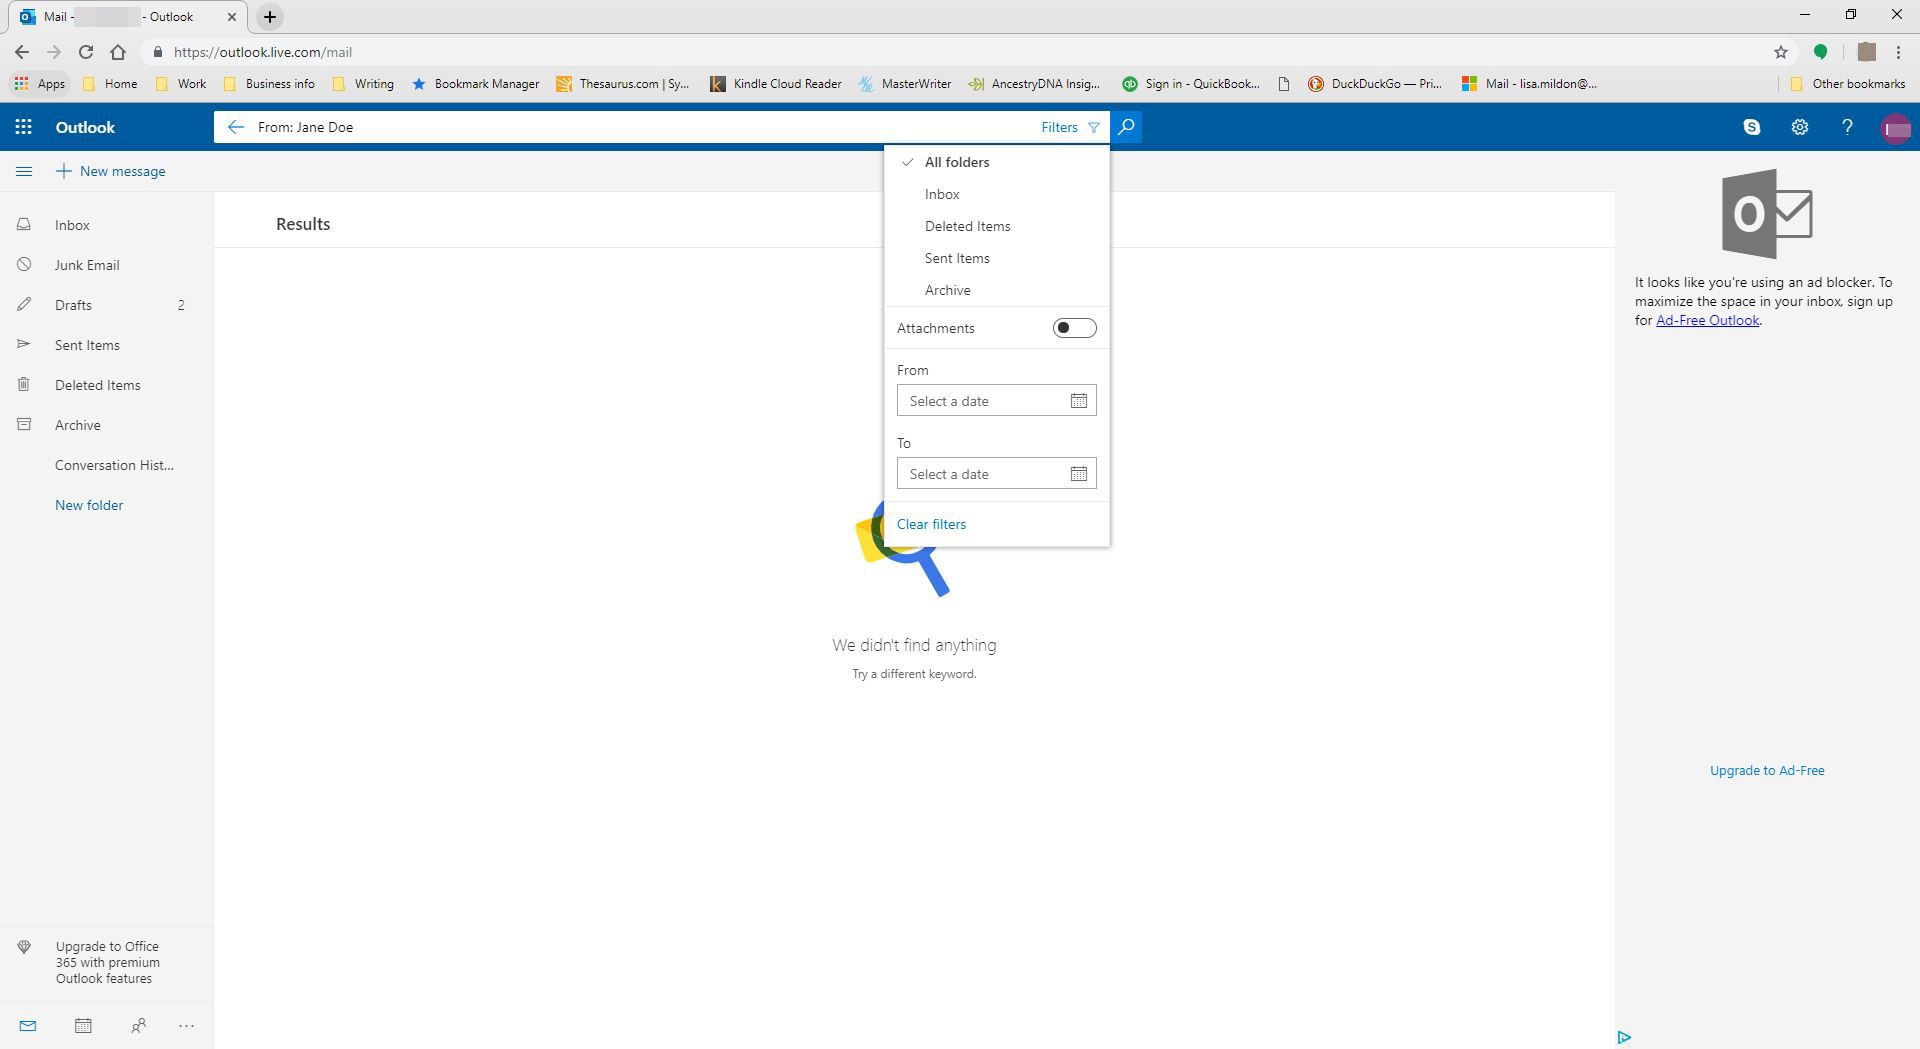
Task: Open MasterWriter bookmark
Action: pyautogui.click(x=905, y=84)
